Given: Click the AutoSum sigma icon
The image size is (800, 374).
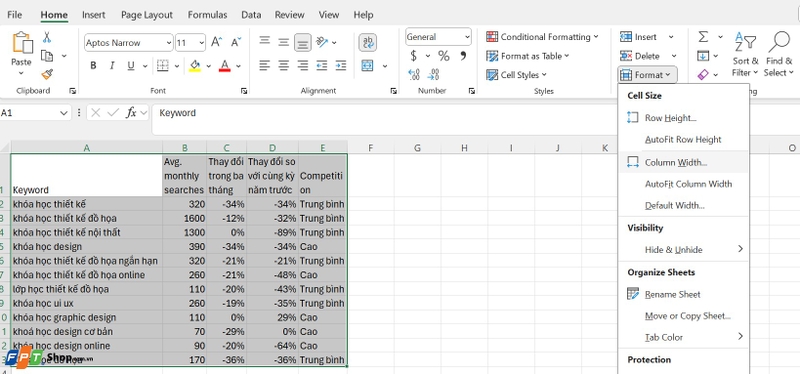Looking at the screenshot, I should tap(703, 37).
